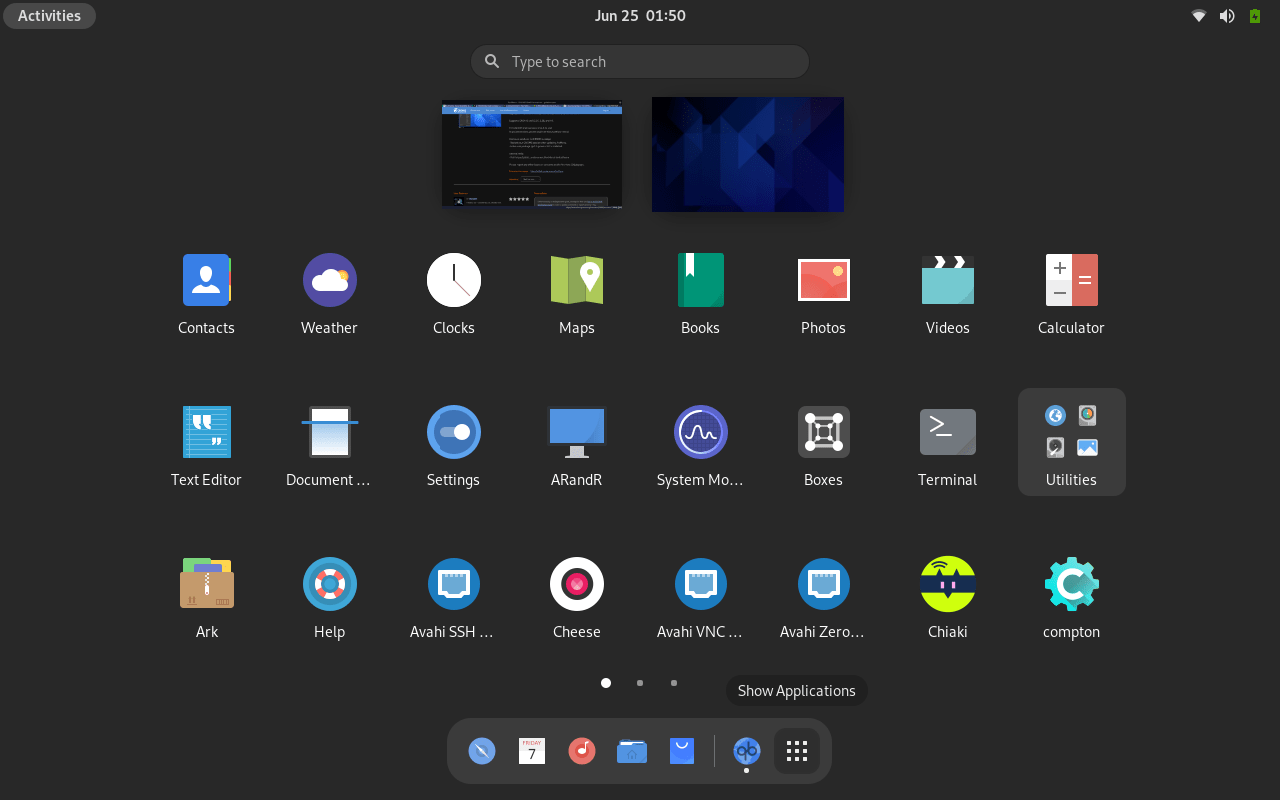Open the compton configuration app

coord(1071,583)
